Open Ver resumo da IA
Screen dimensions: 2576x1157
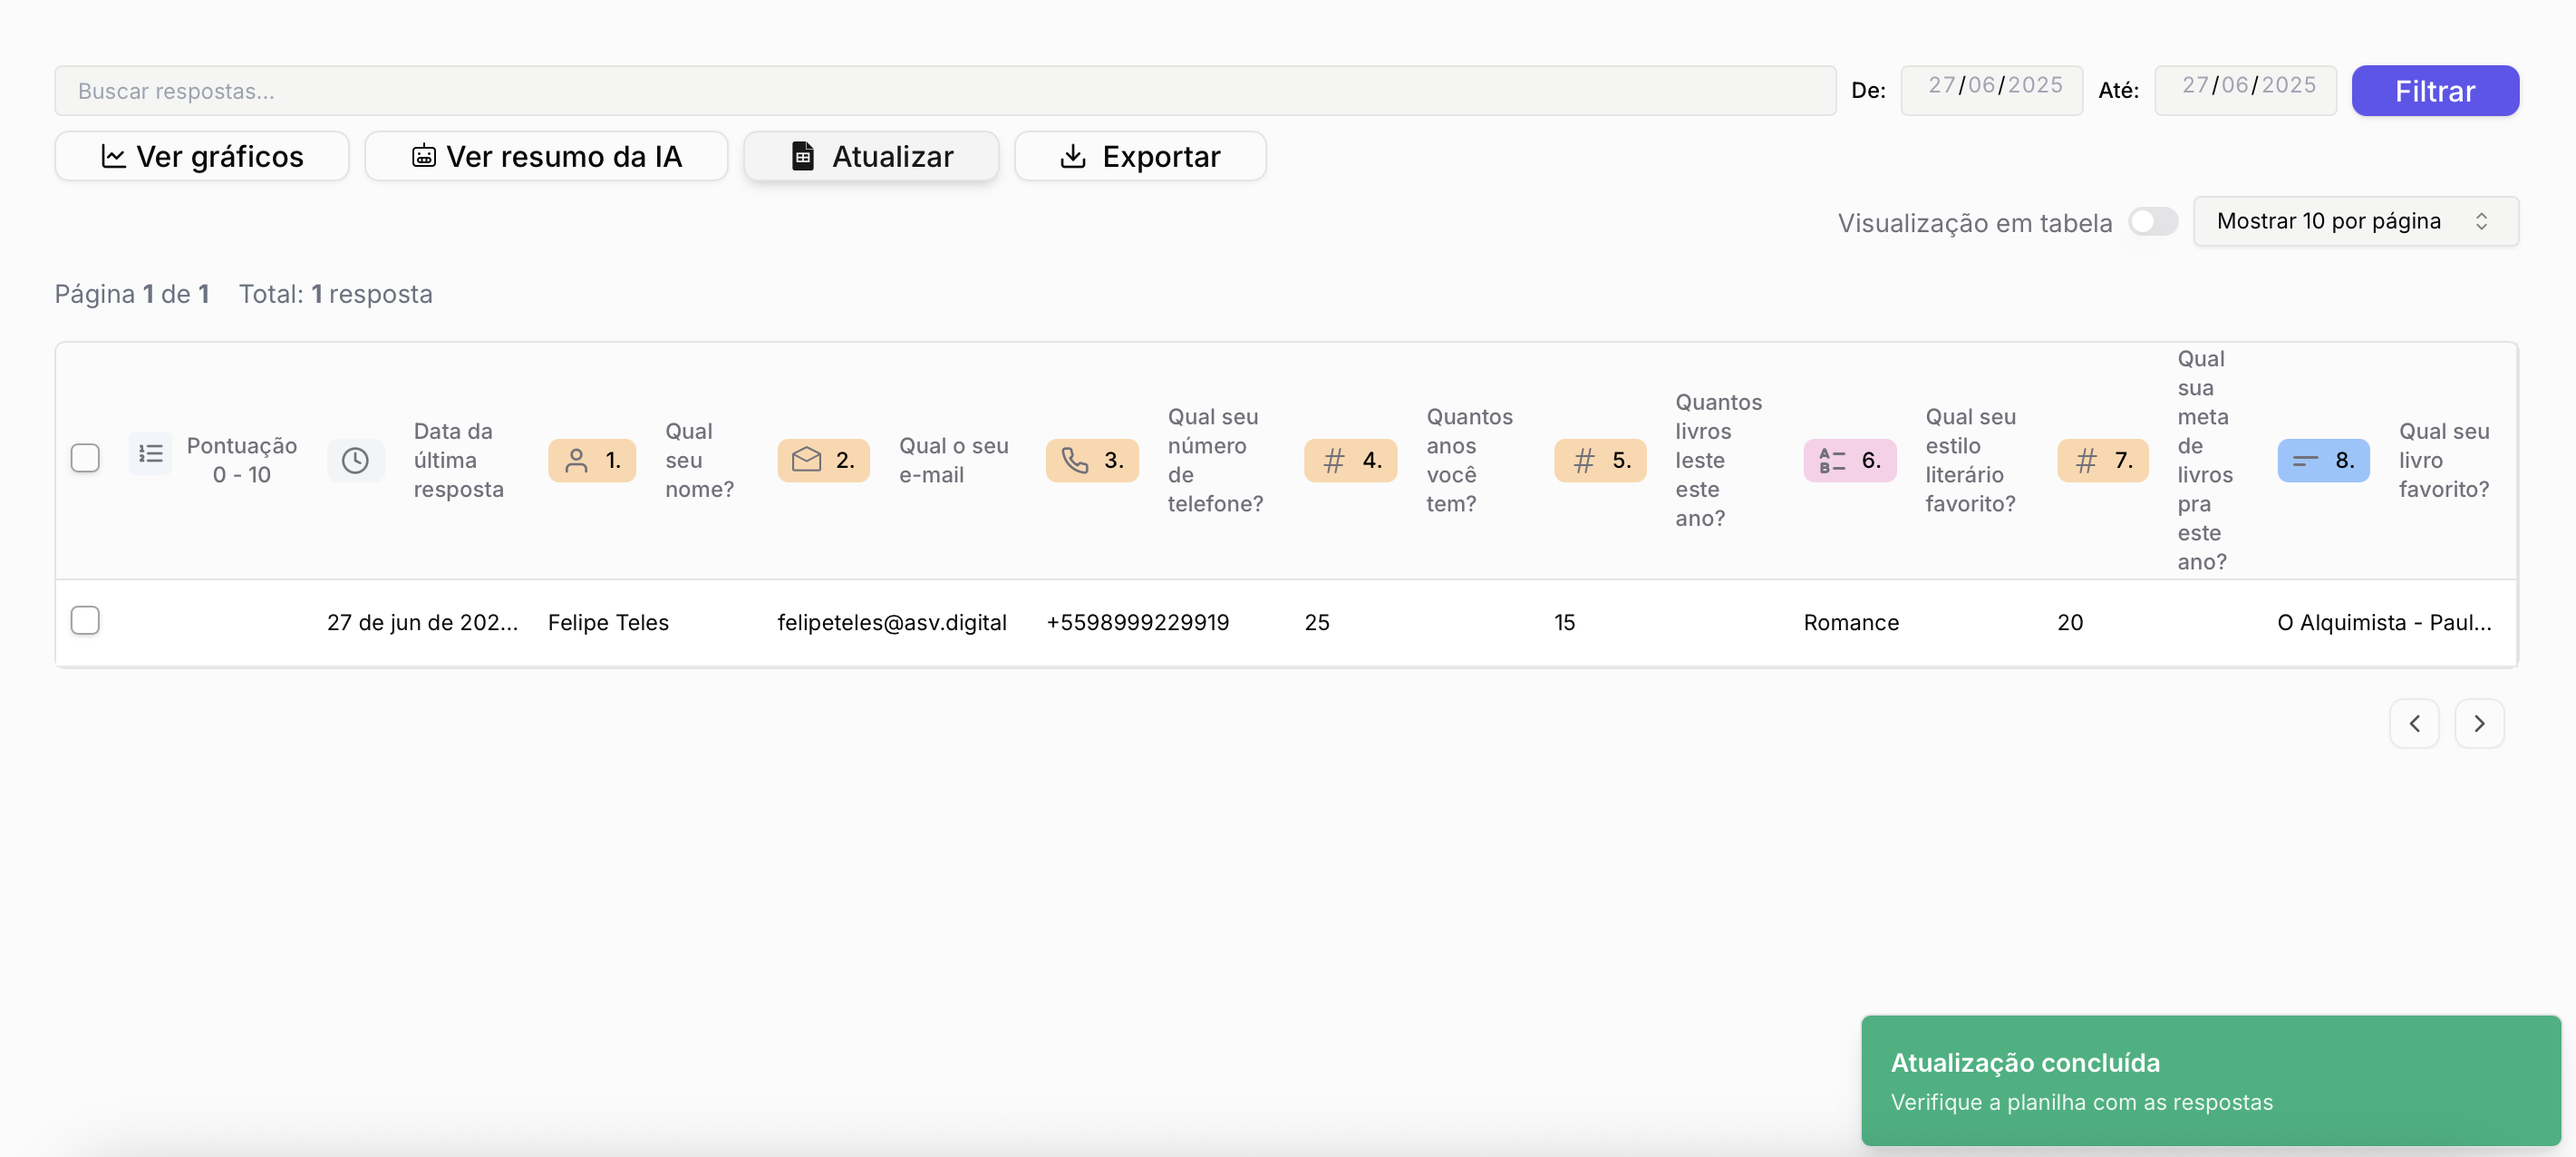pyautogui.click(x=546, y=156)
